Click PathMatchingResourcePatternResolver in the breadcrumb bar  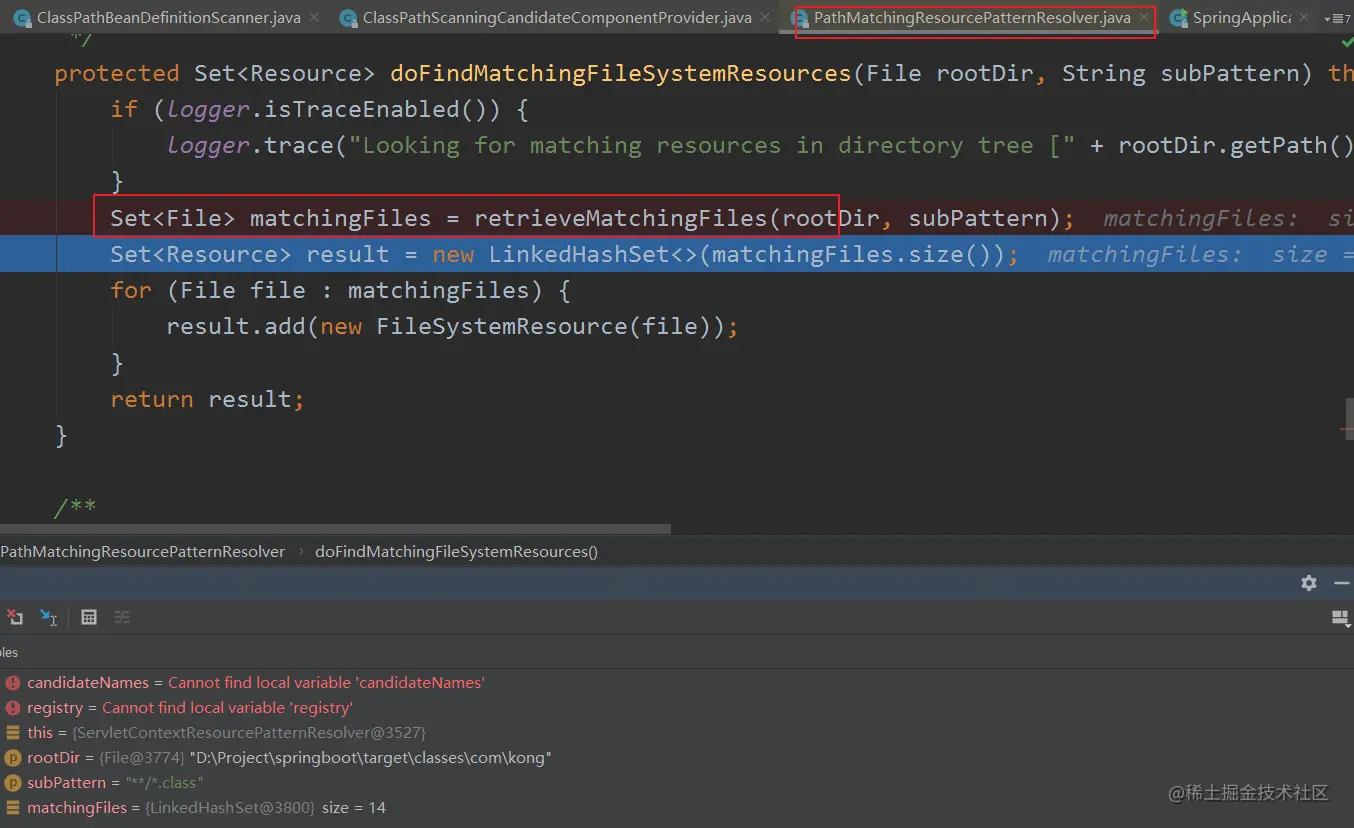click(x=142, y=552)
